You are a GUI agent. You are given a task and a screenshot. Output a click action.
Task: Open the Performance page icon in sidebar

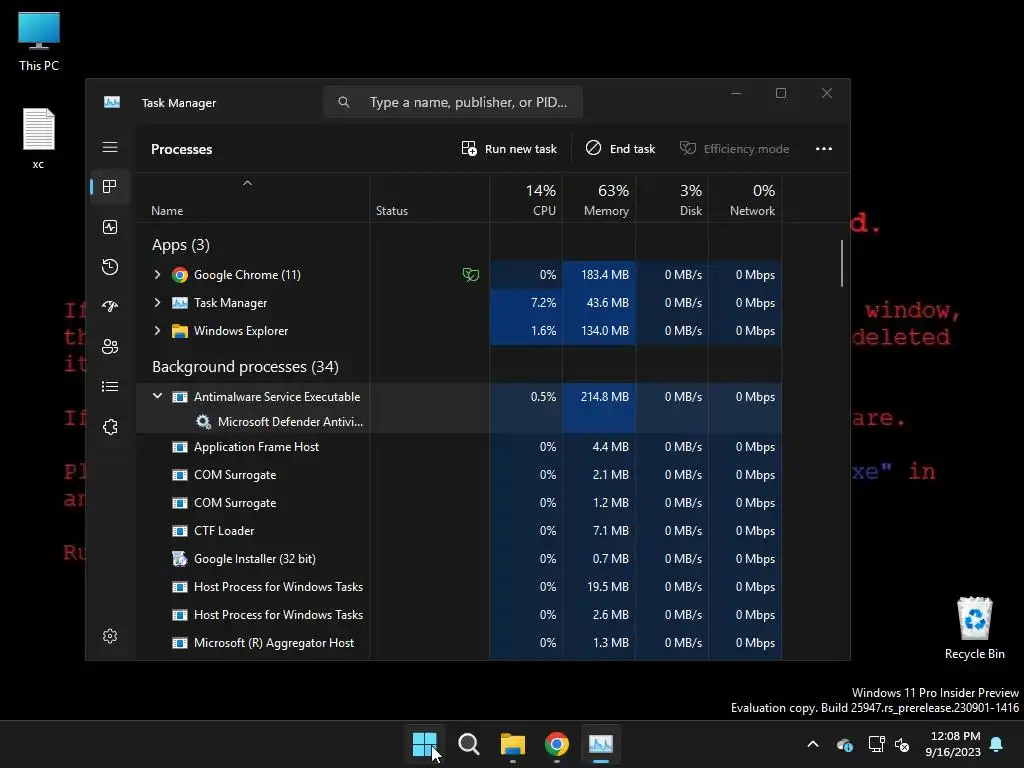click(x=110, y=227)
